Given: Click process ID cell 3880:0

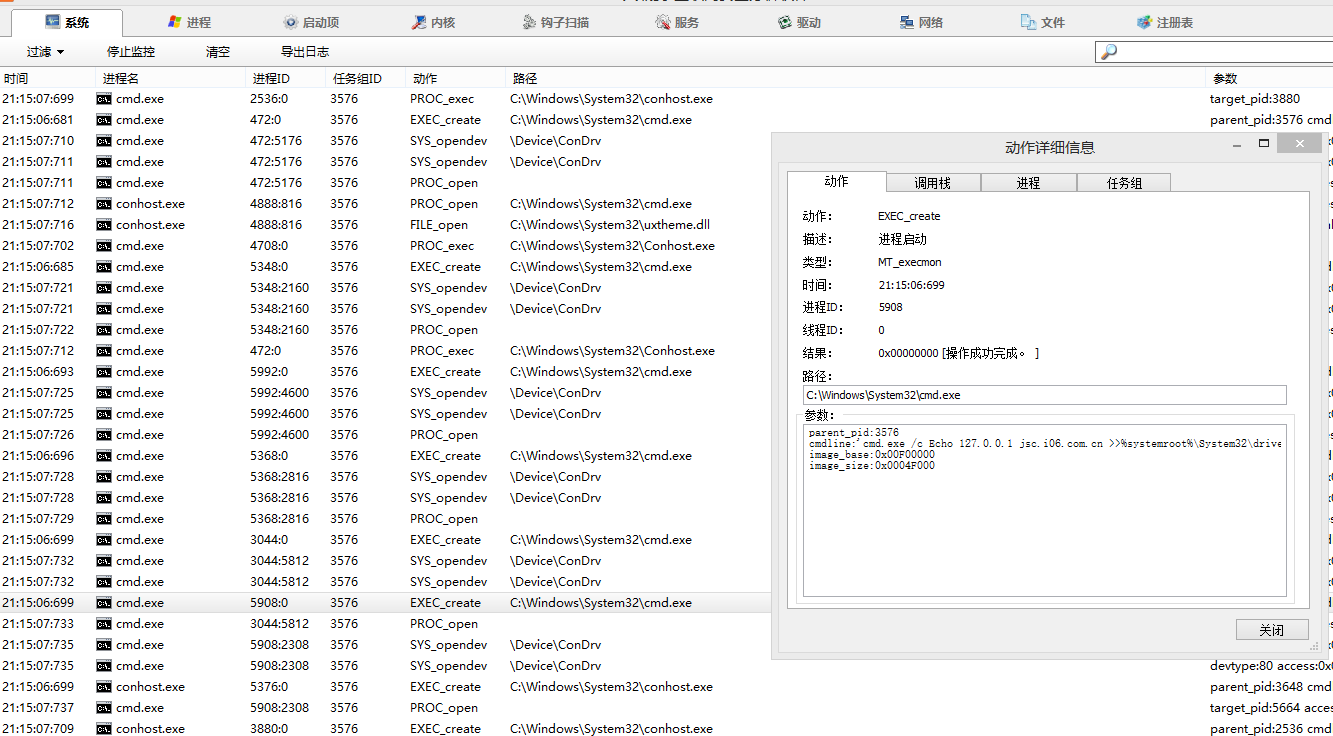Looking at the screenshot, I should coord(269,729).
